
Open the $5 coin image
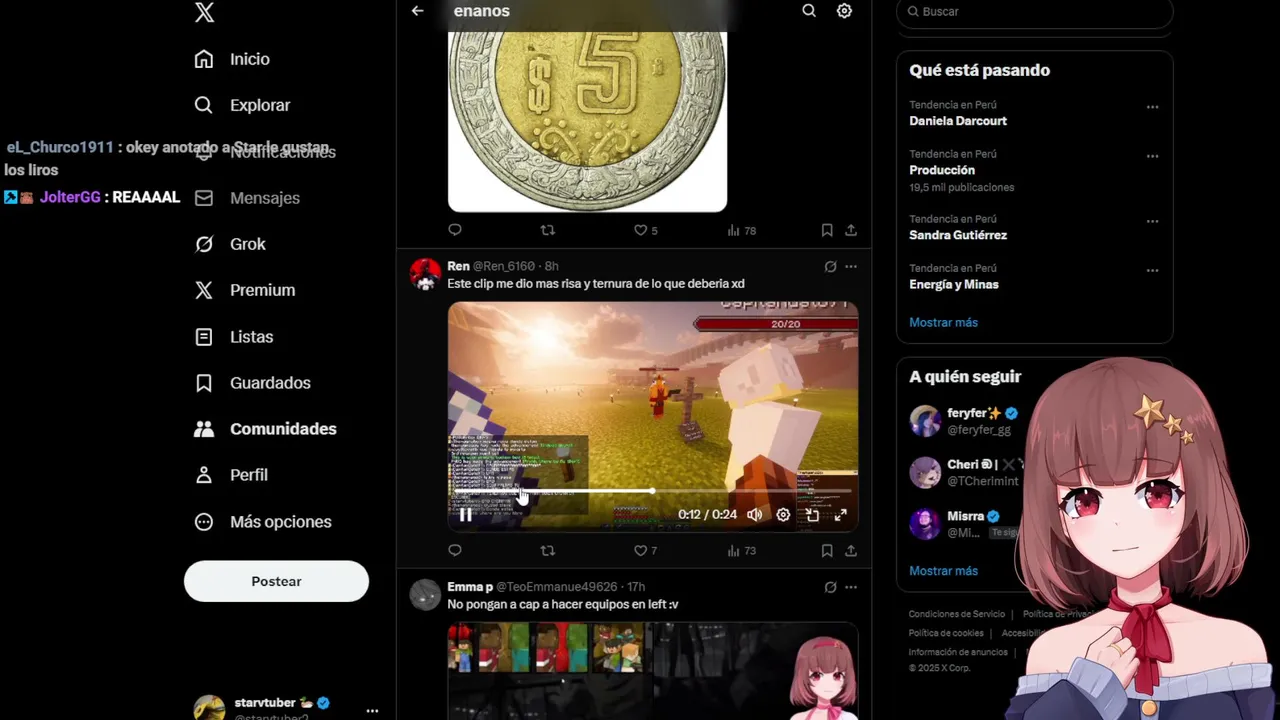pos(587,121)
